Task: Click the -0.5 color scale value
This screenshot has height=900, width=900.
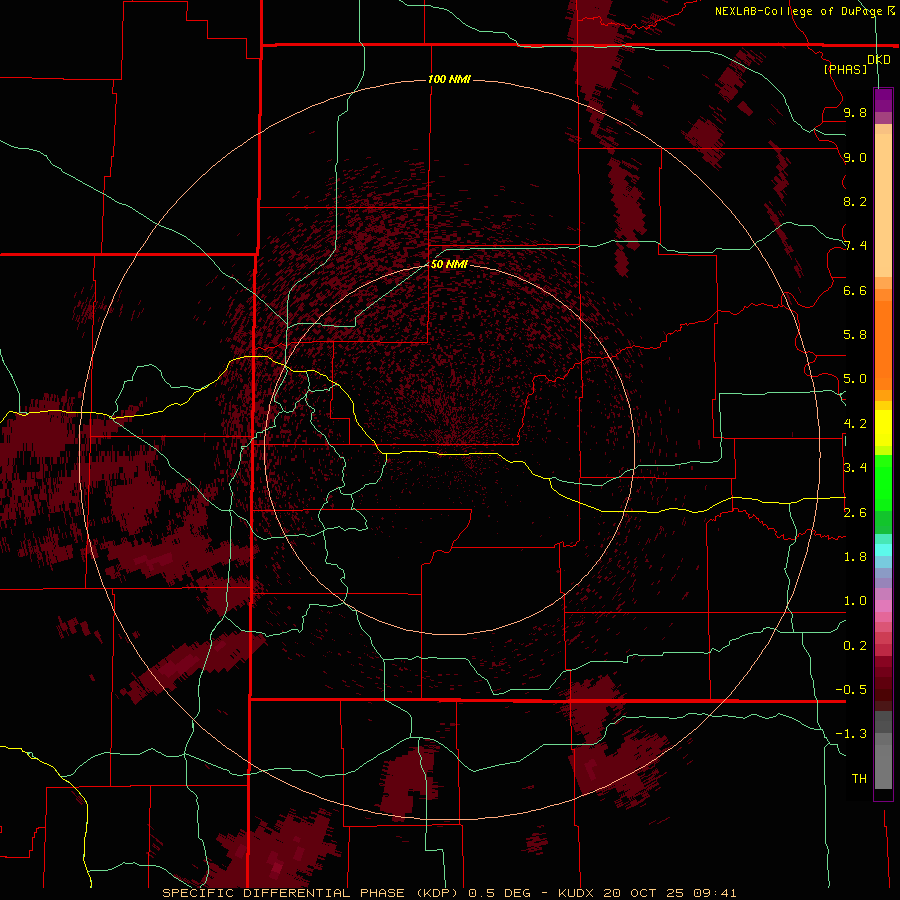Action: pyautogui.click(x=851, y=690)
